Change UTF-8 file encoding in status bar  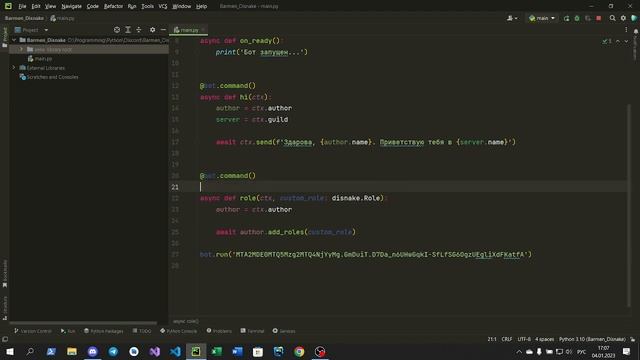point(524,339)
